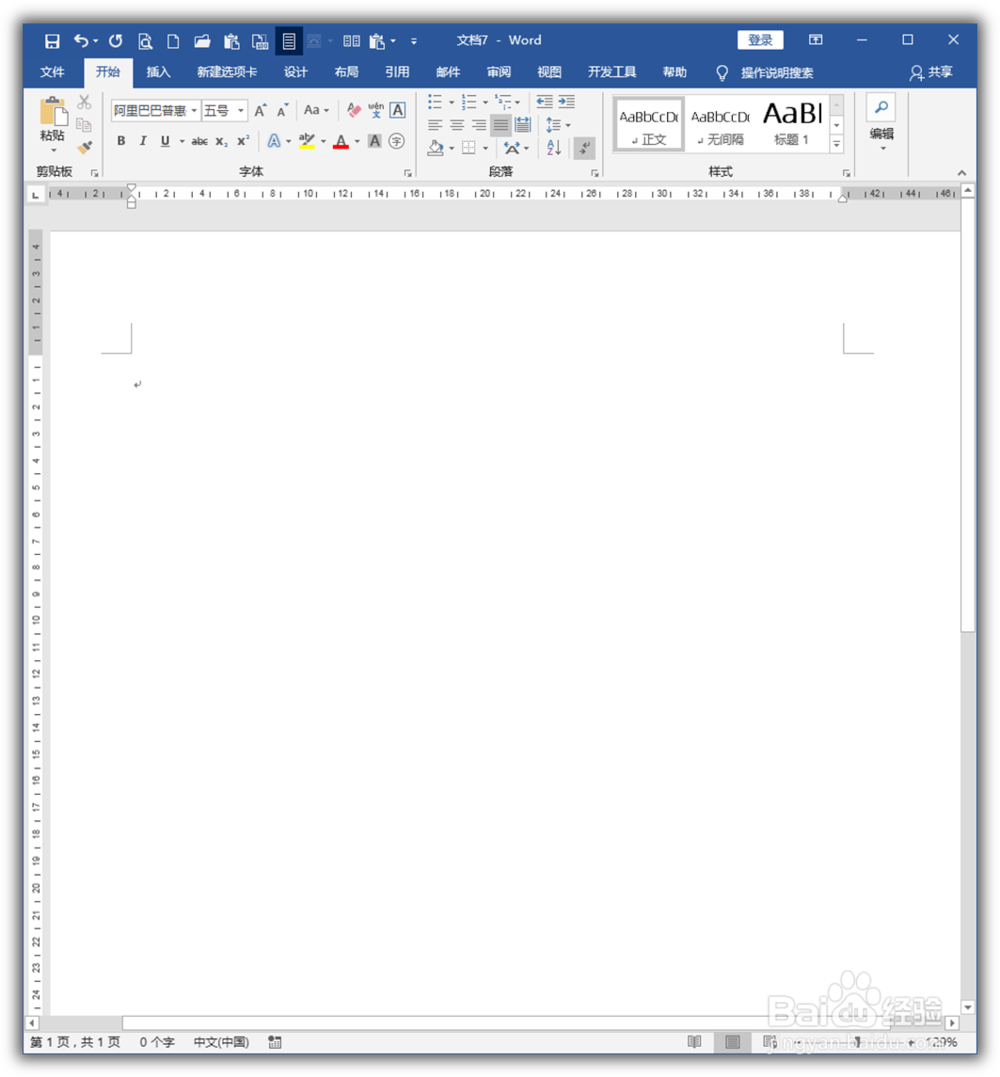Click the Redo/Repeat circular arrow
This screenshot has height=1077, width=1000.
tap(115, 41)
